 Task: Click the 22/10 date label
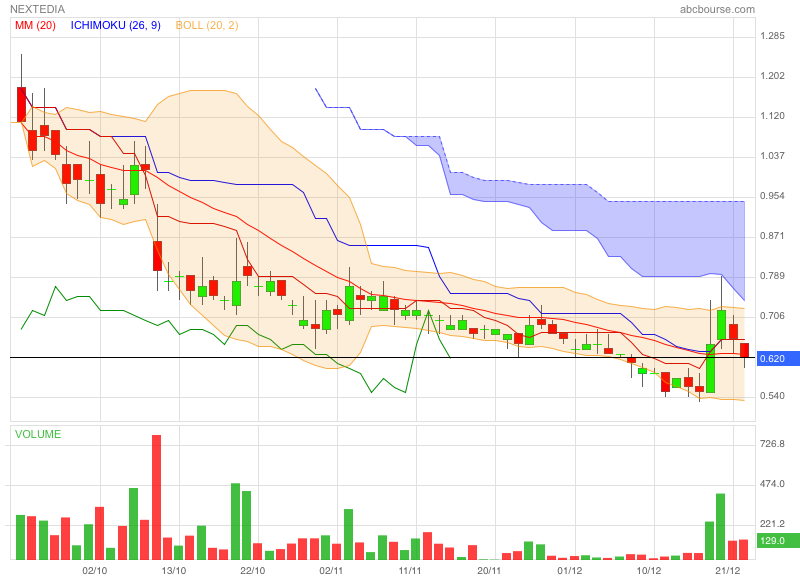click(253, 570)
